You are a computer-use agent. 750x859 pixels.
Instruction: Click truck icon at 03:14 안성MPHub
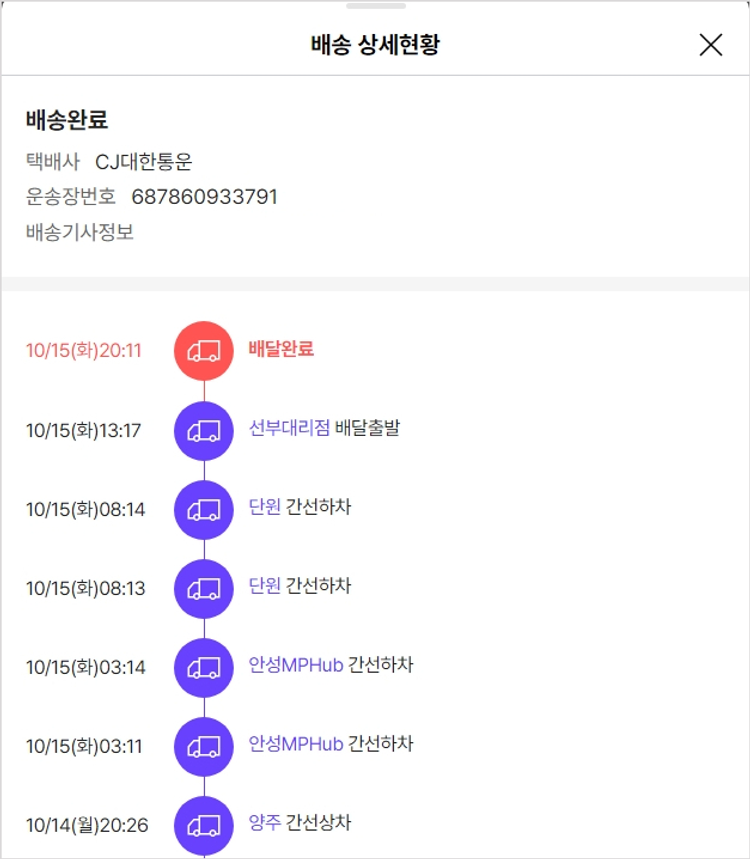click(204, 668)
